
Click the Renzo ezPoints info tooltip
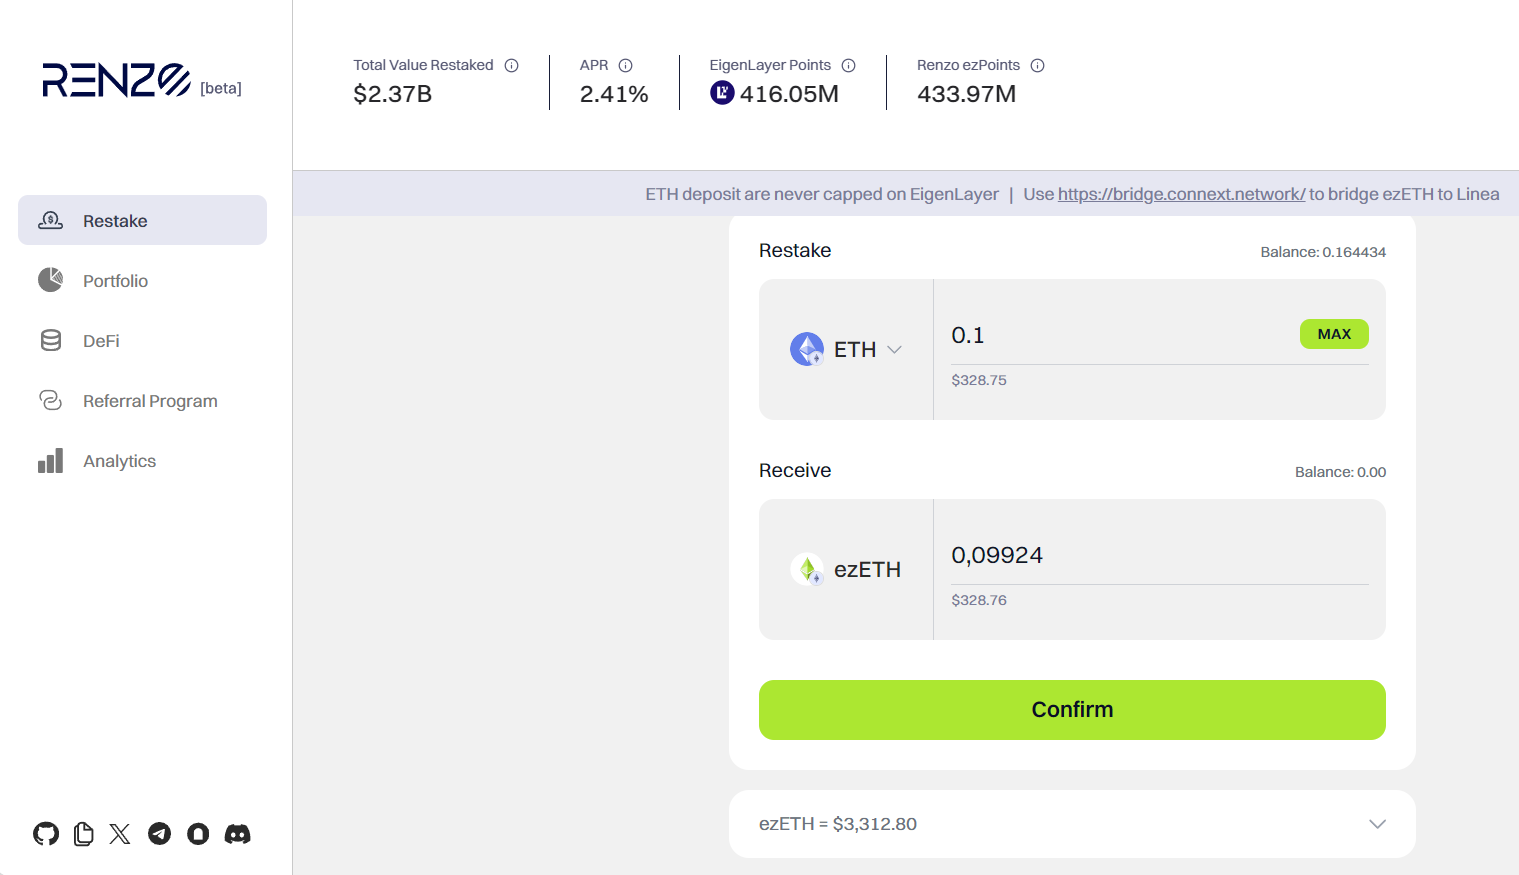[1038, 64]
